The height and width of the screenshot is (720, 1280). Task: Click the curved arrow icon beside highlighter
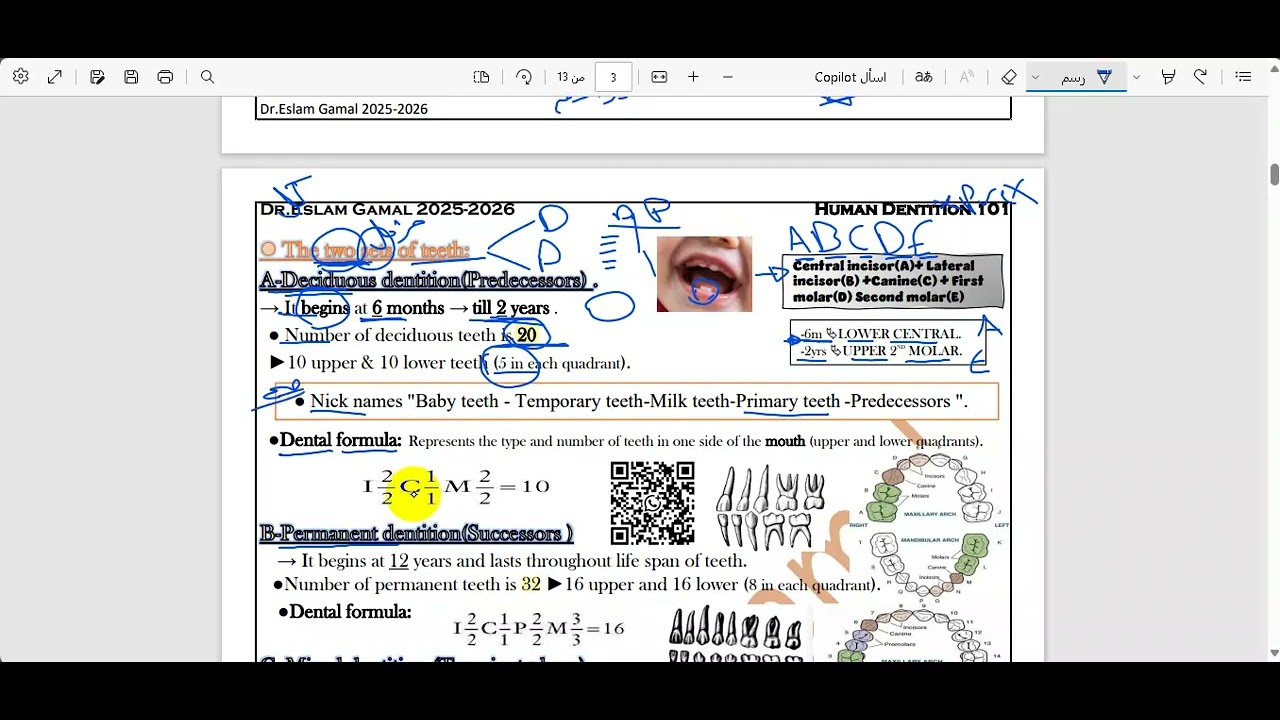click(1200, 77)
